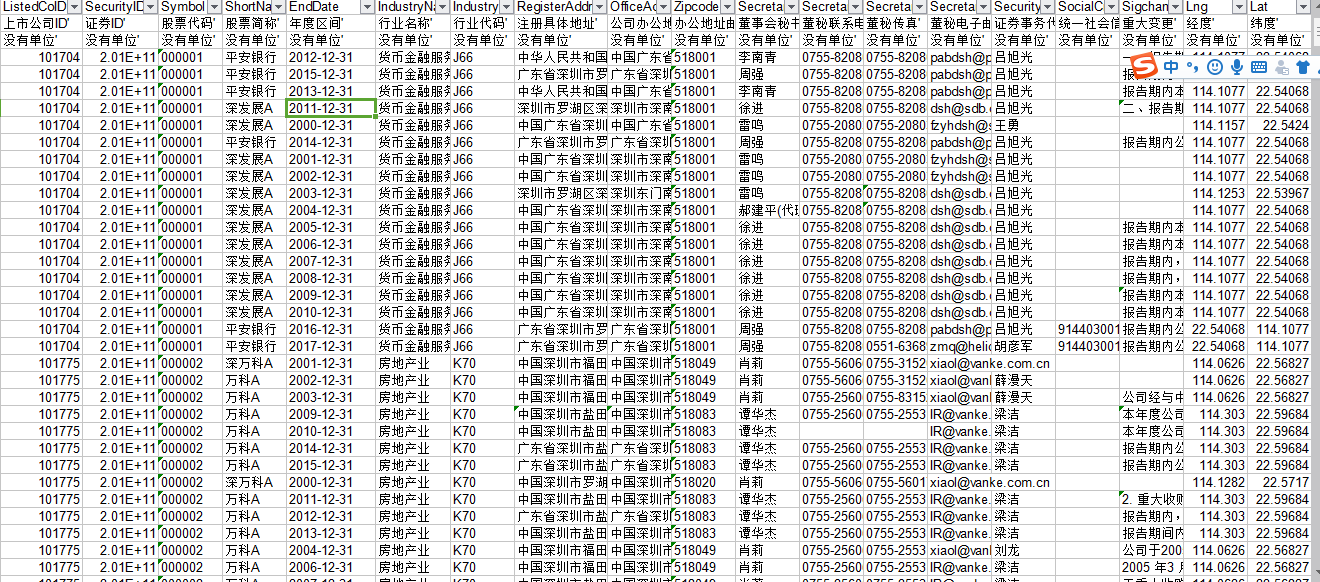Click the 纬度' cell
1320x582 pixels.
1280,24
